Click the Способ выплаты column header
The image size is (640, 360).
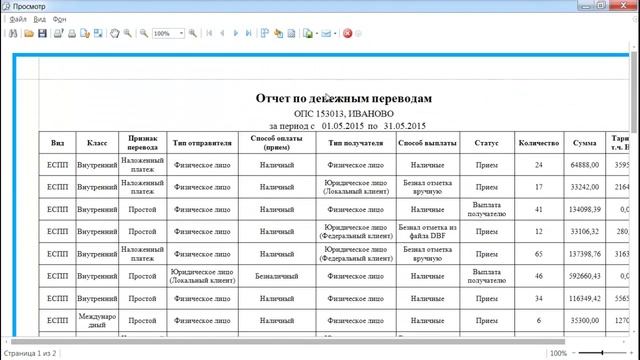point(427,143)
